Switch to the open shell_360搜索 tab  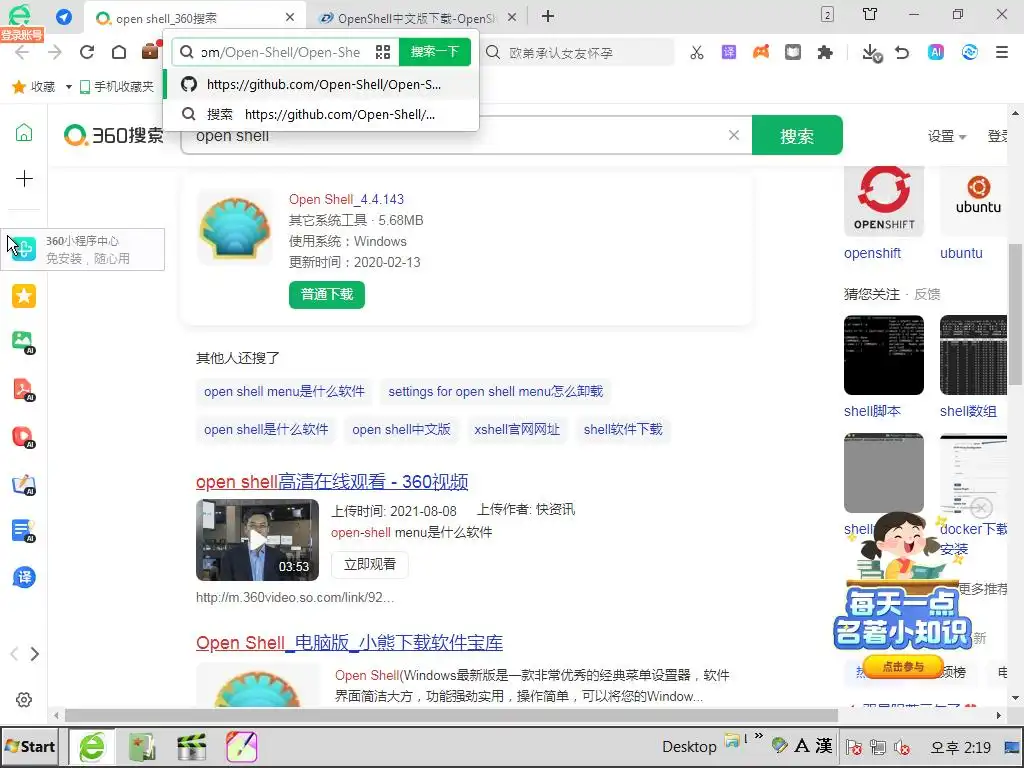tap(193, 18)
